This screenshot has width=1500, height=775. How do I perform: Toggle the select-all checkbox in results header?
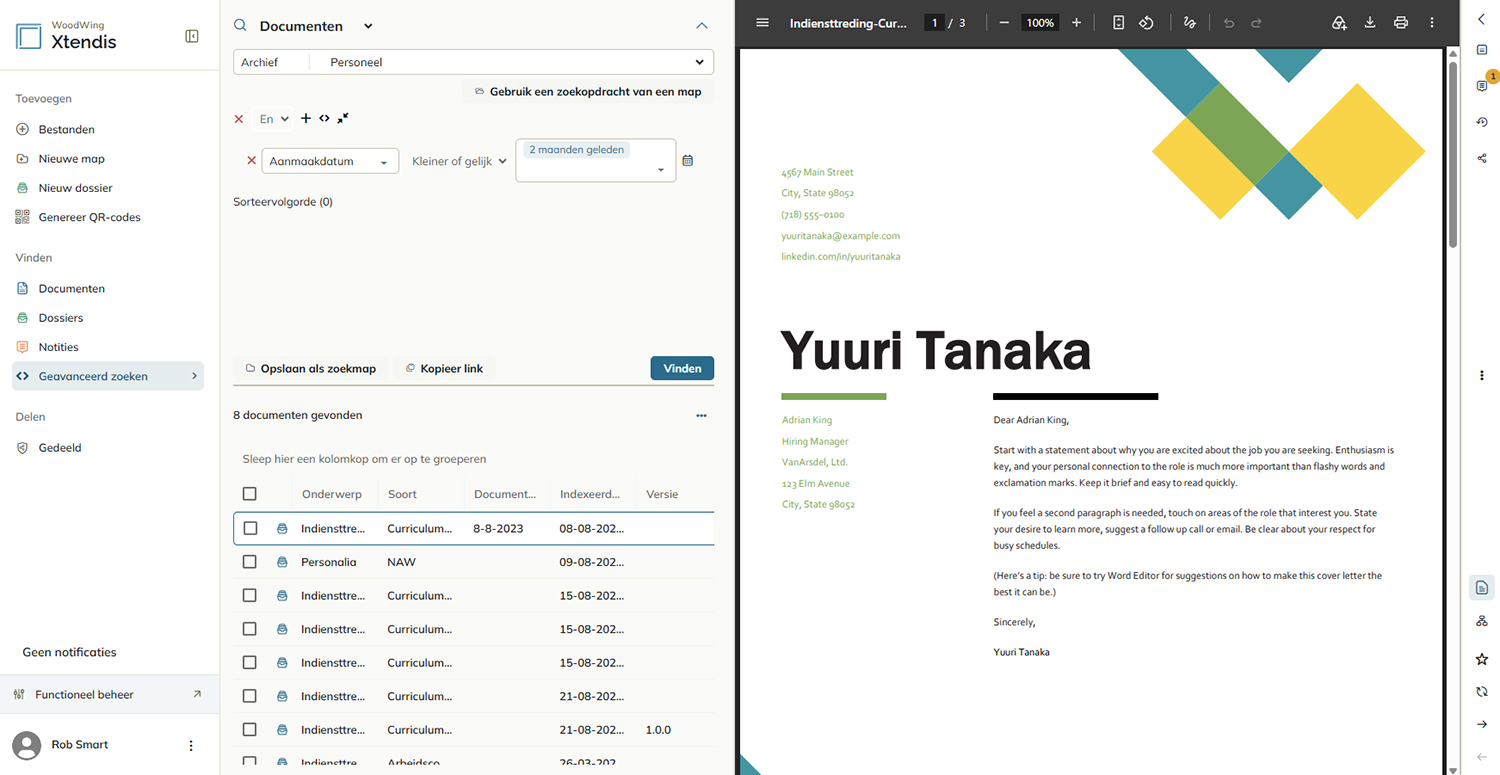pyautogui.click(x=250, y=494)
